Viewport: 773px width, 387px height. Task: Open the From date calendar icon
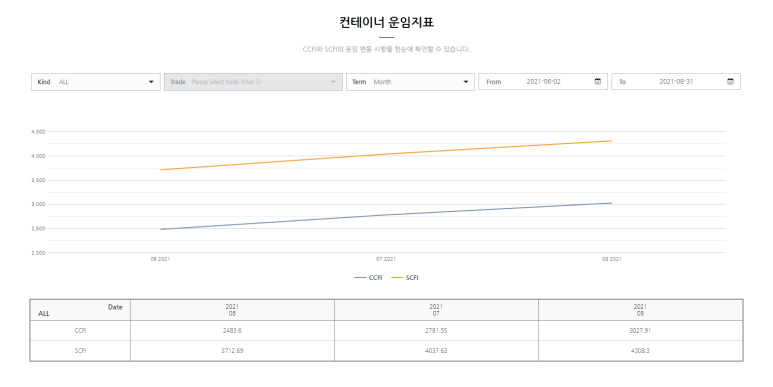pos(597,82)
